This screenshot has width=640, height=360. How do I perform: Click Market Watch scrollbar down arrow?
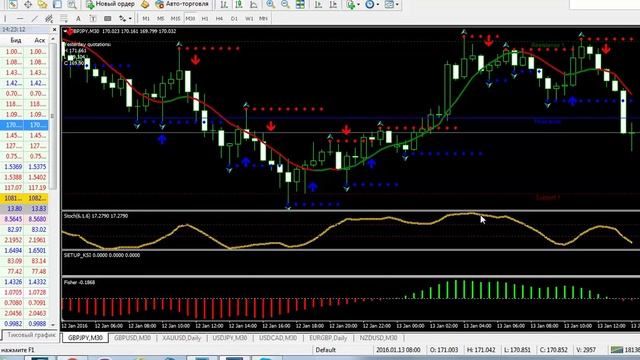pos(53,324)
